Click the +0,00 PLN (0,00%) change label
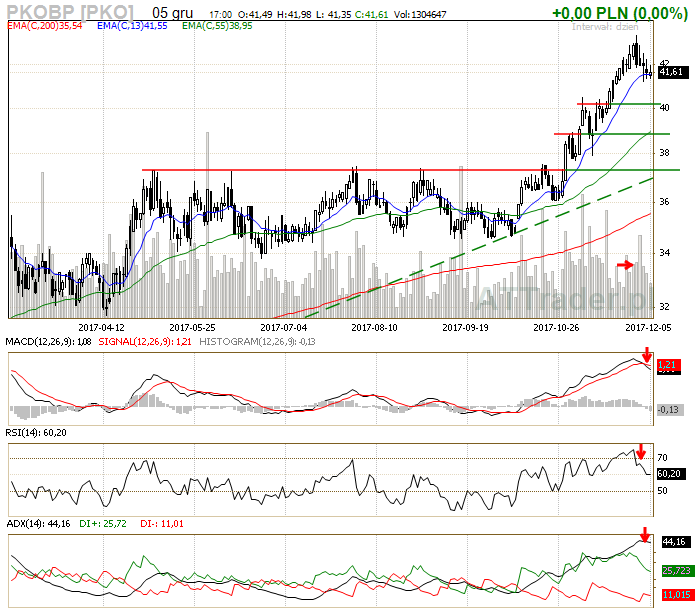This screenshot has width=700, height=613. (620, 13)
